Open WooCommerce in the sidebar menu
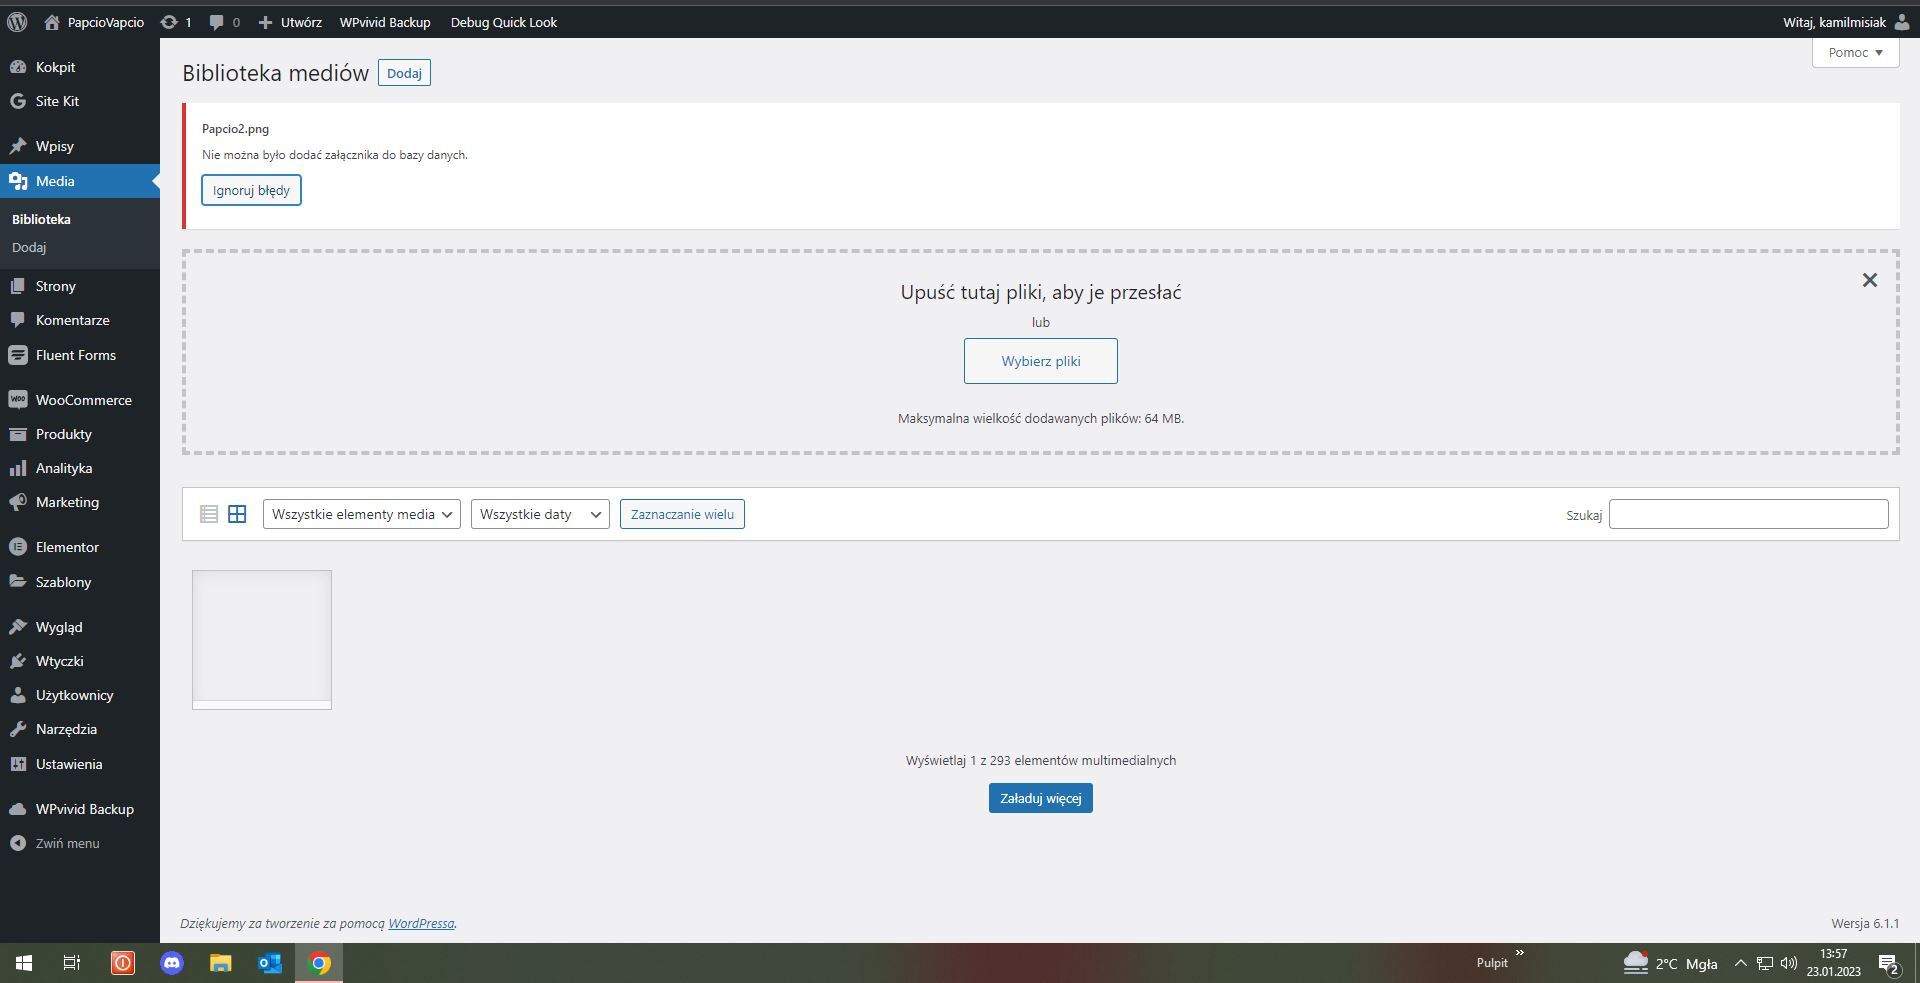Viewport: 1920px width, 983px height. click(83, 400)
